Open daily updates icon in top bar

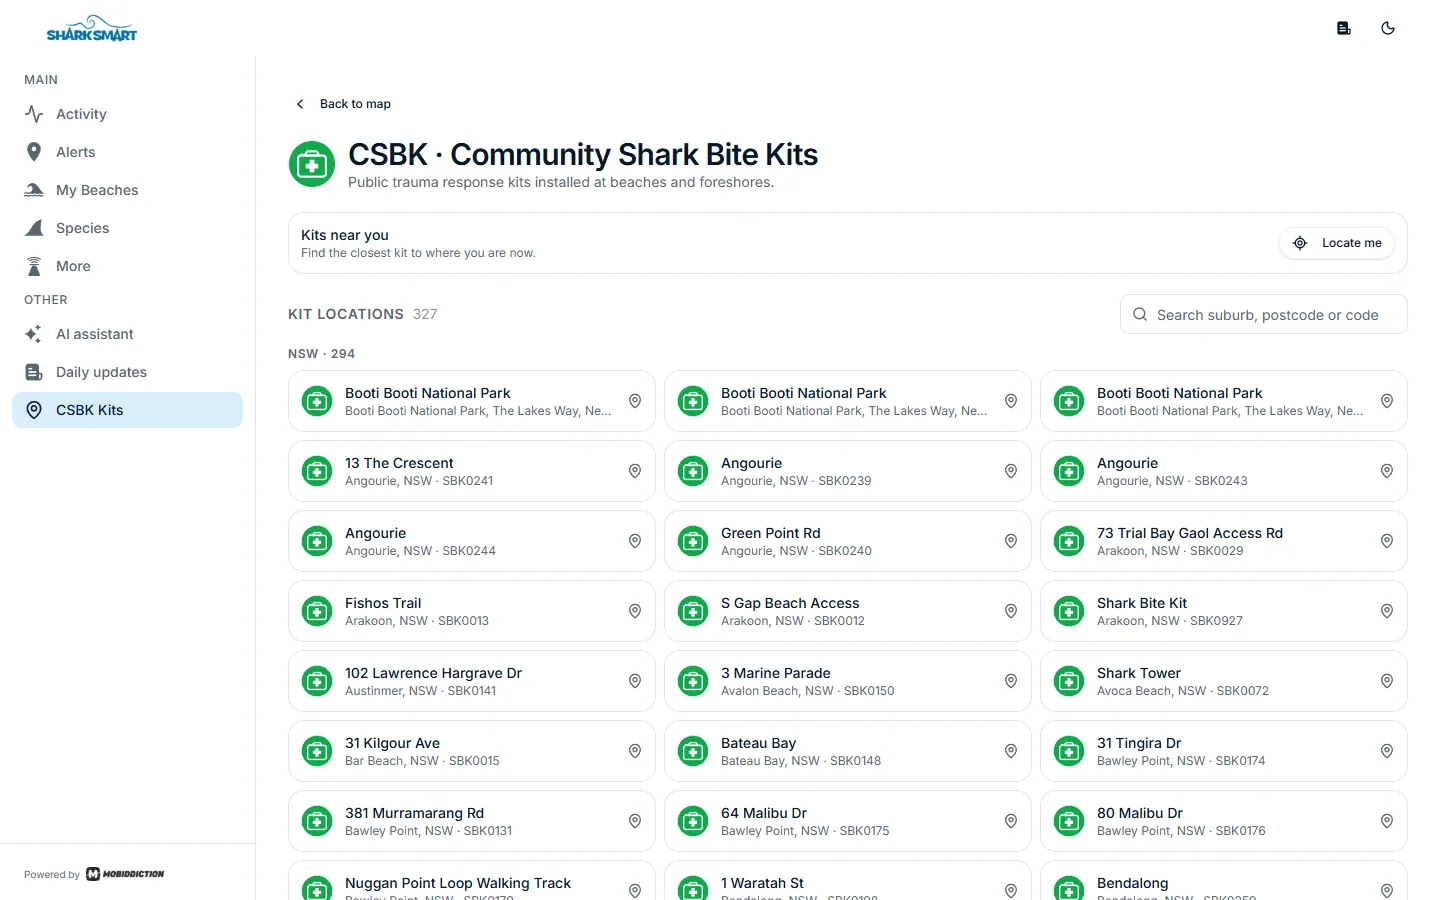[x=1344, y=28]
